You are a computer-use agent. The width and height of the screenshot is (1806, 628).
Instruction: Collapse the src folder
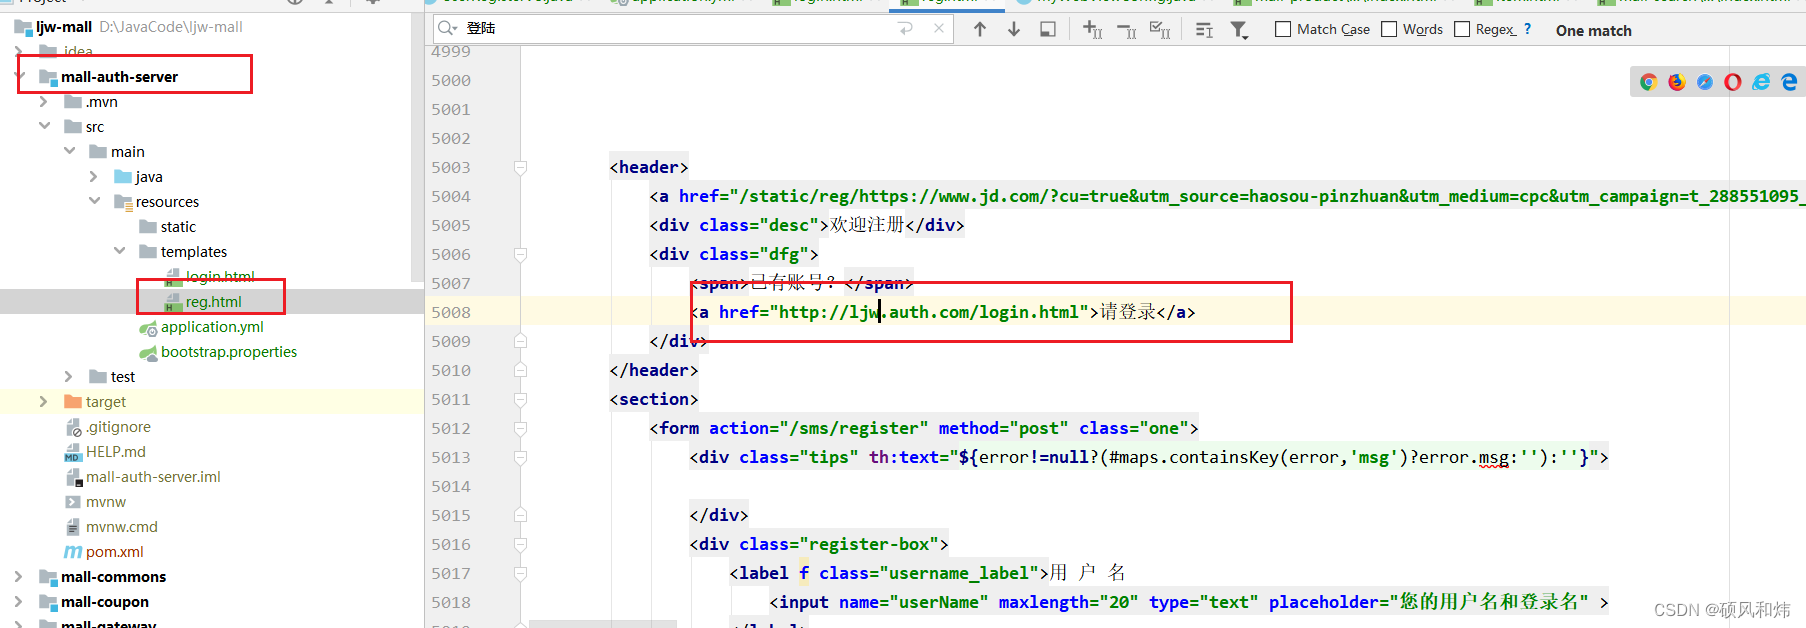(x=44, y=126)
